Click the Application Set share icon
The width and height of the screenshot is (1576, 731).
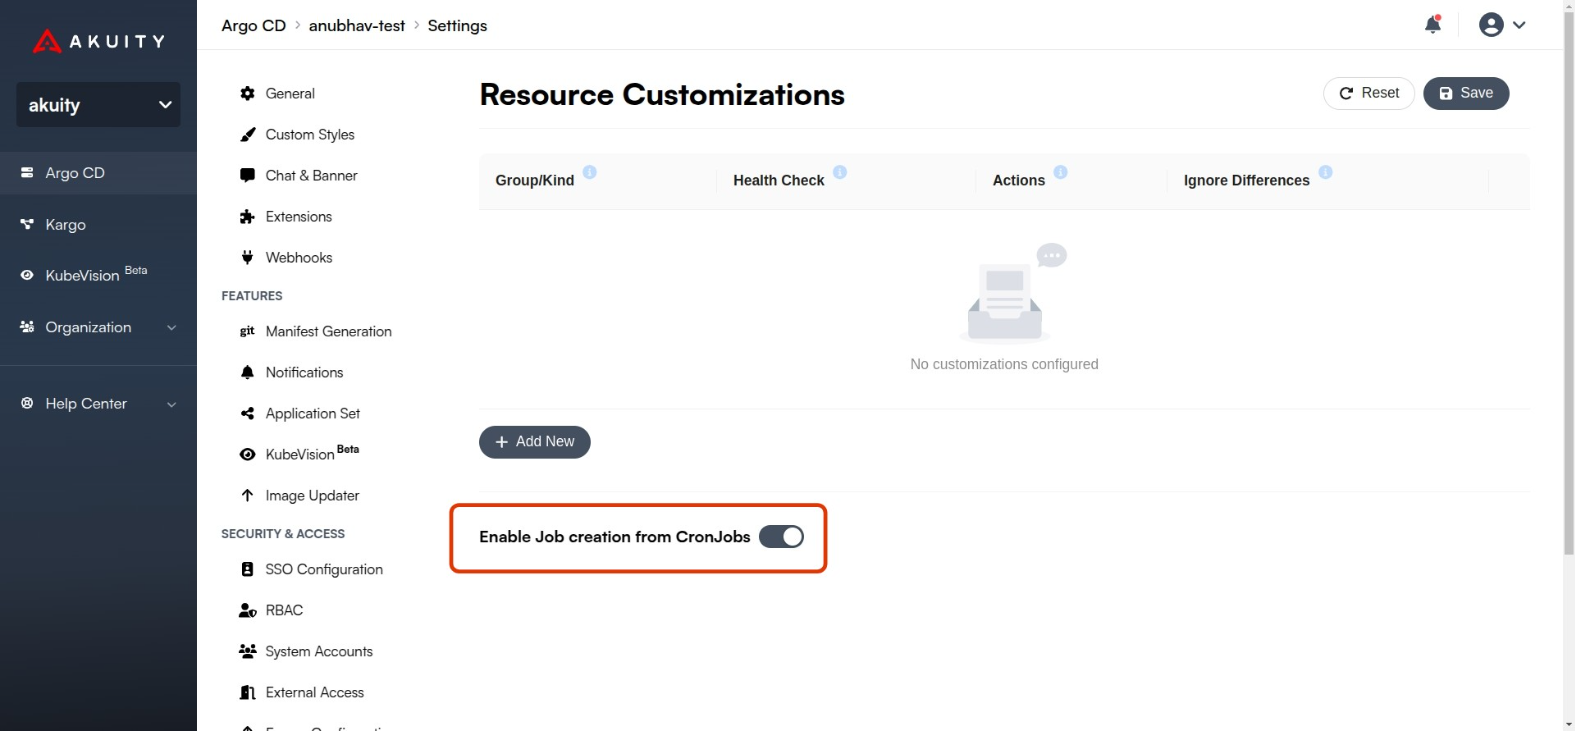[x=247, y=413]
